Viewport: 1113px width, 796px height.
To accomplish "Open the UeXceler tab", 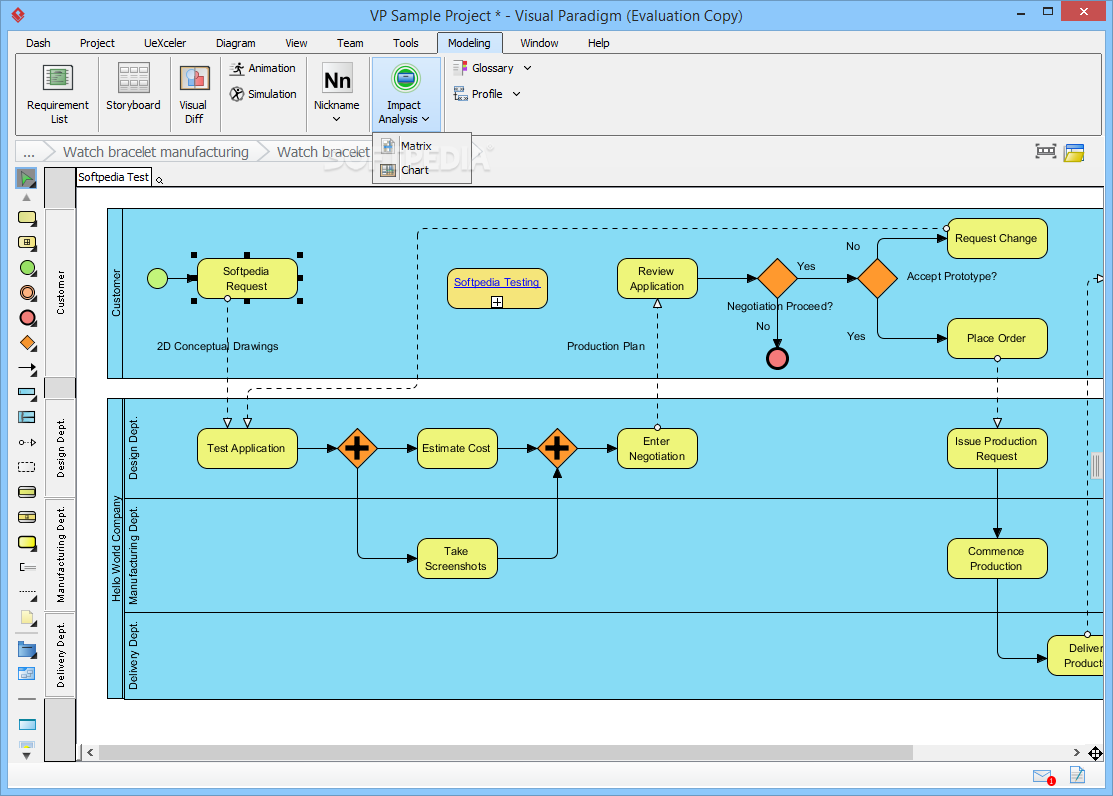I will (x=165, y=43).
